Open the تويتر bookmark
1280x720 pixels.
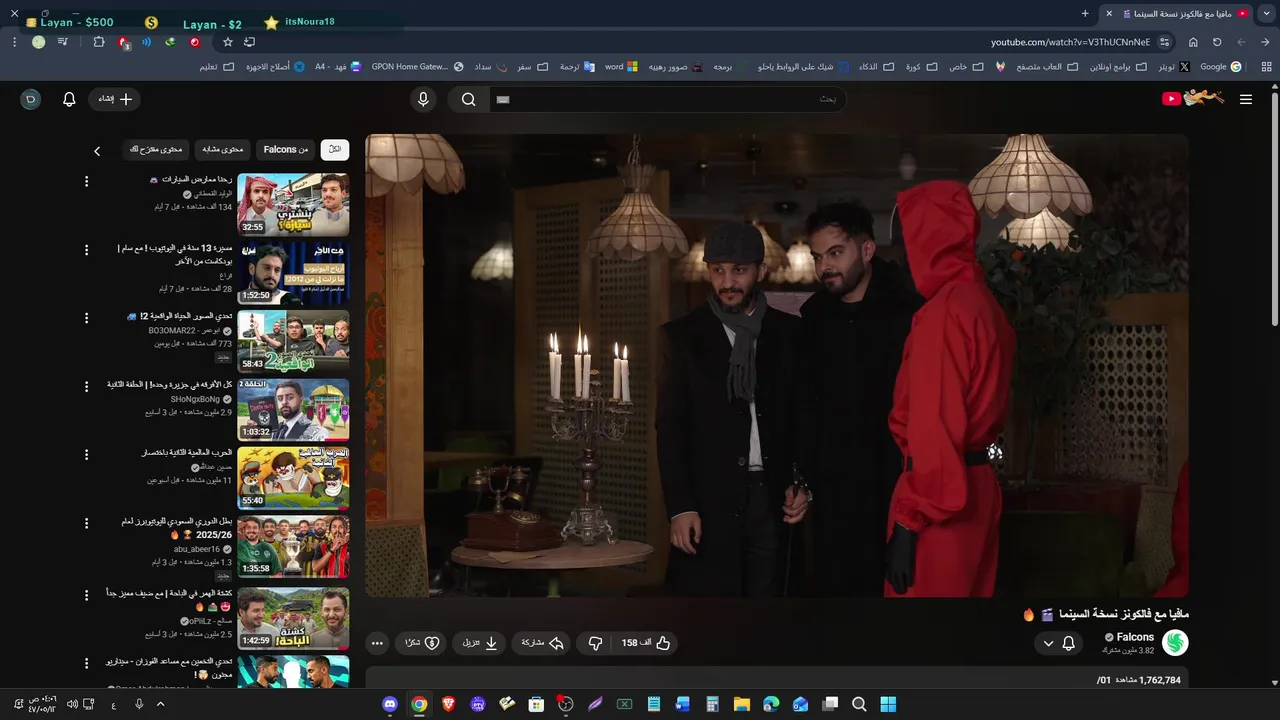[x=1173, y=67]
